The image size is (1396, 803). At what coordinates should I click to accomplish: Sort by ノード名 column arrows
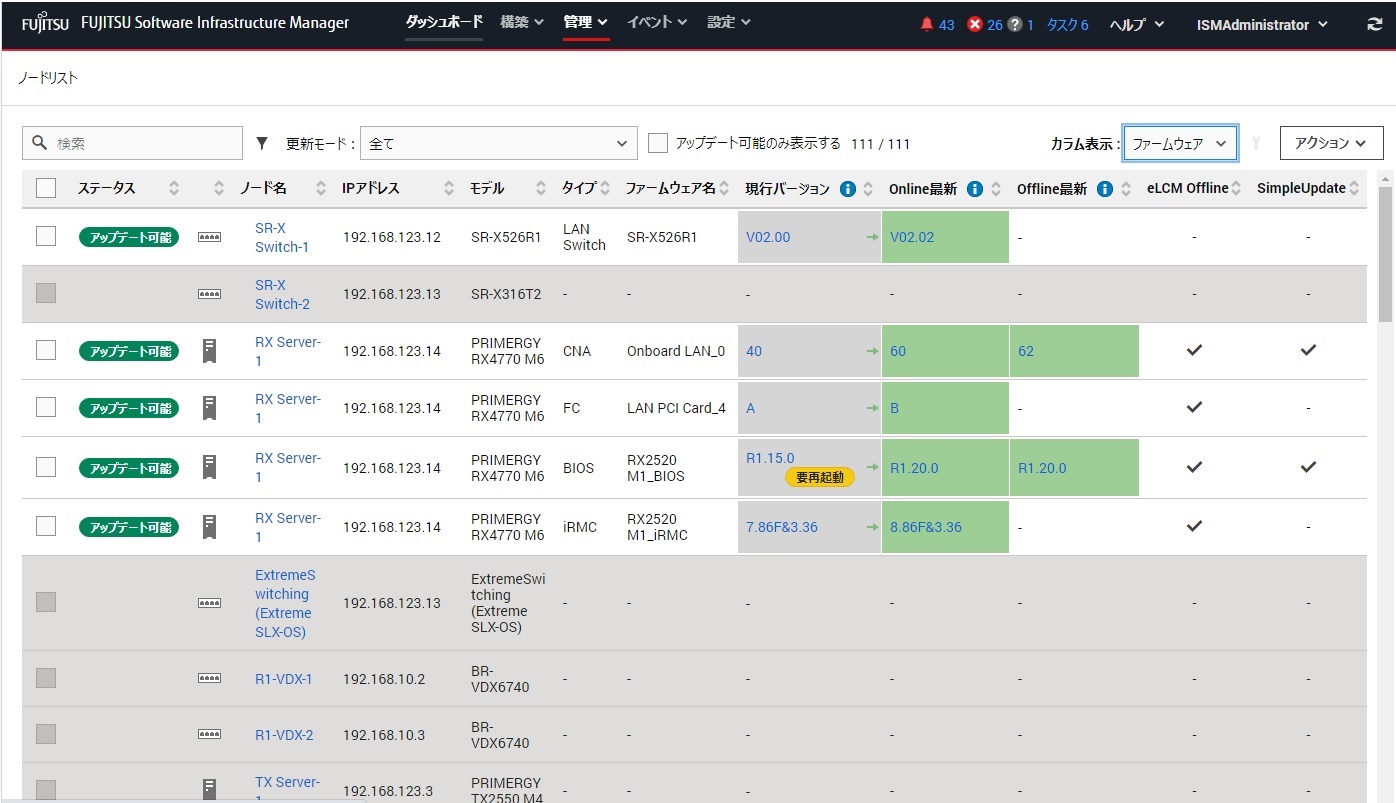coord(321,188)
